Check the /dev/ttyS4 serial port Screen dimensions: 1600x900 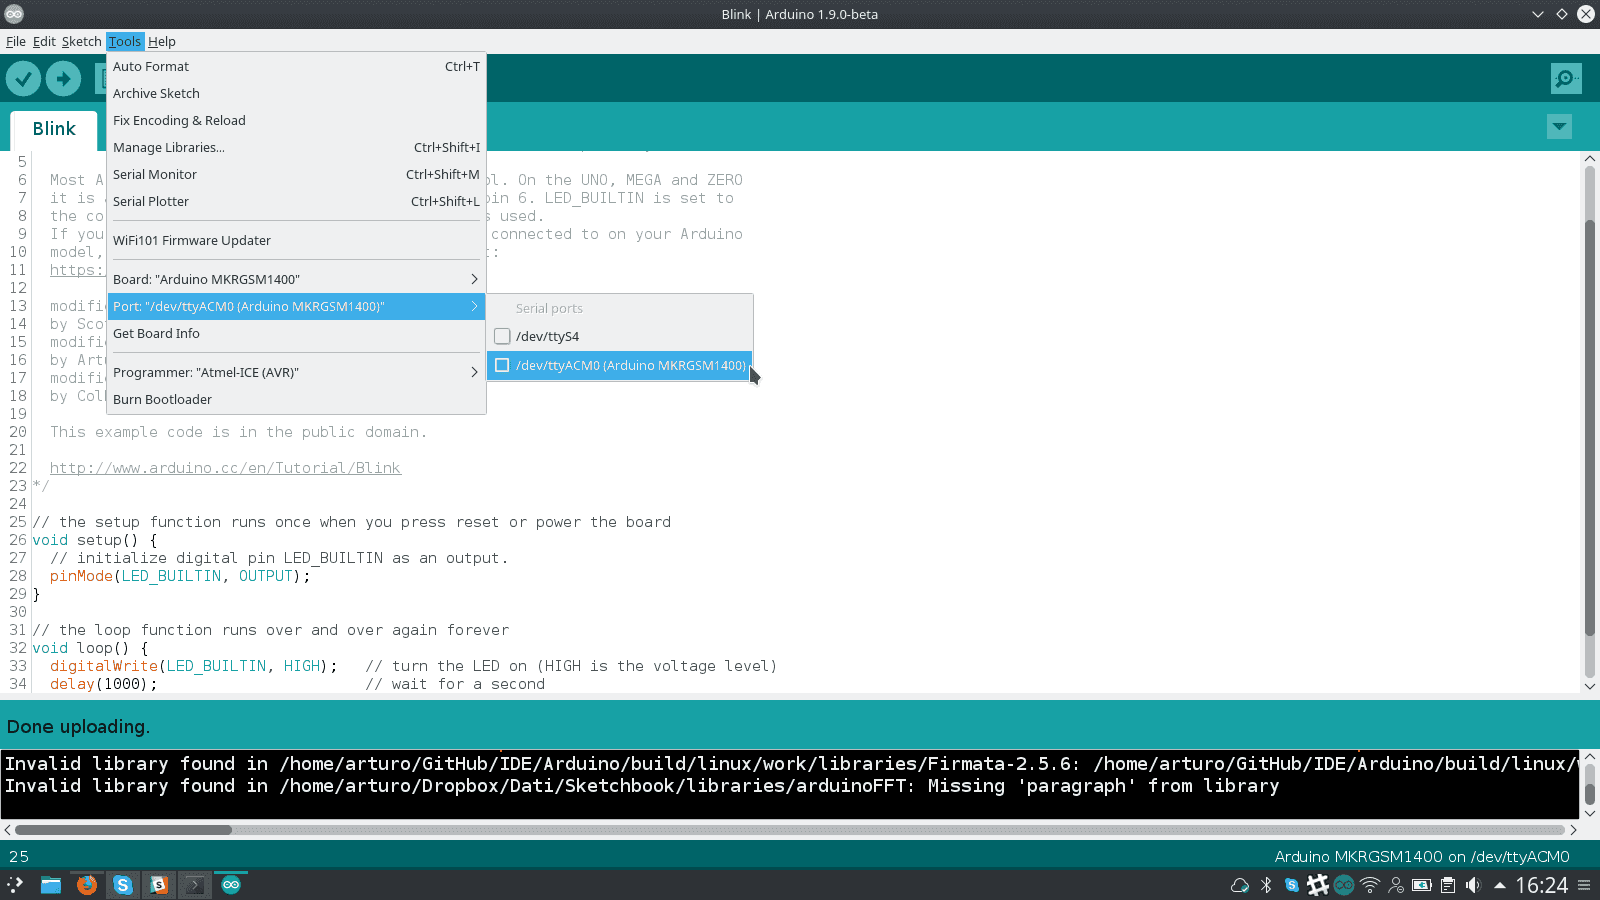[502, 336]
